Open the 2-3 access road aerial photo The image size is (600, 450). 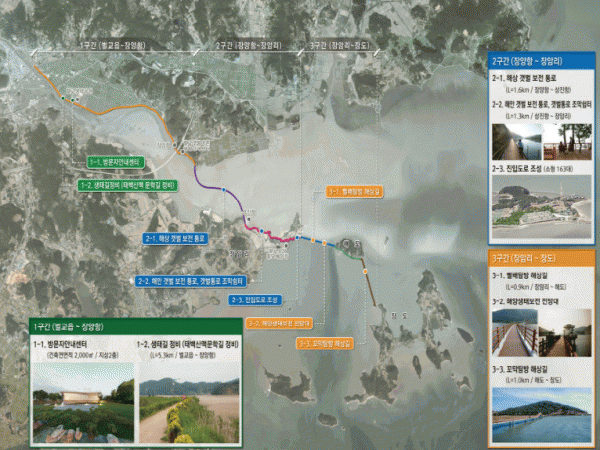tap(540, 204)
